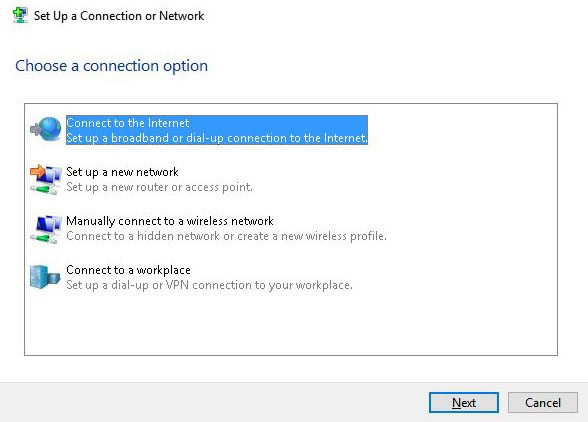This screenshot has width=588, height=422.
Task: Click the gray footer bar left of Next
Action: point(214,402)
